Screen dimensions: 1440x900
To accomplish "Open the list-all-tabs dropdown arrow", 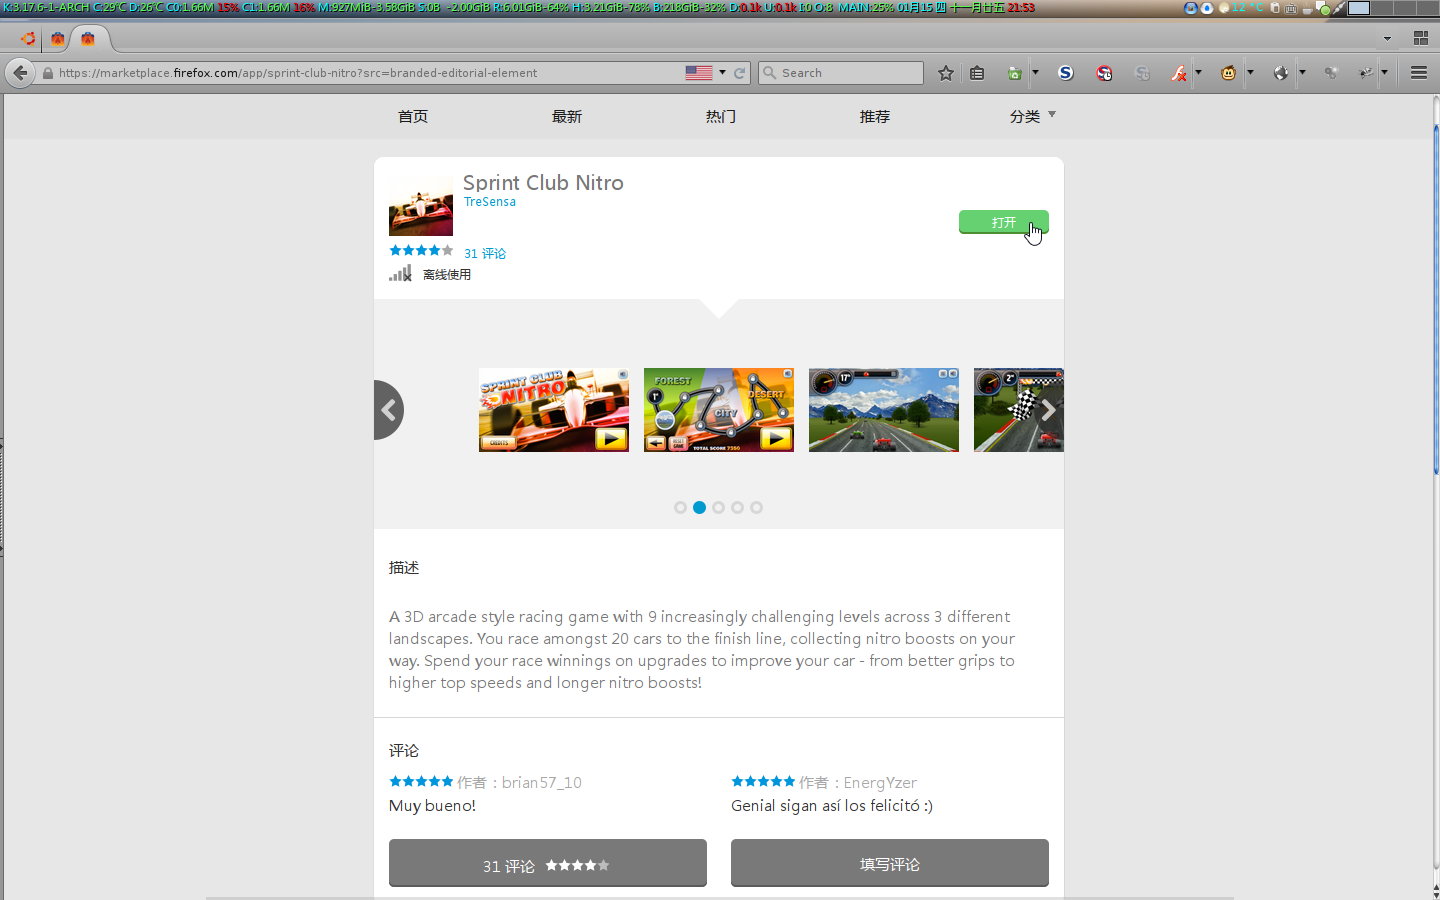I will click(x=1387, y=39).
